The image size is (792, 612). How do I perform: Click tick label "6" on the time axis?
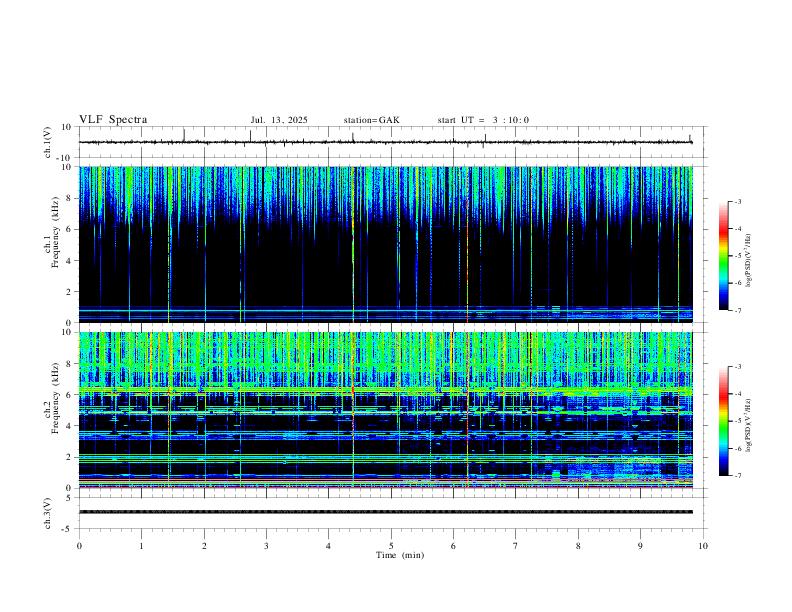pyautogui.click(x=453, y=546)
